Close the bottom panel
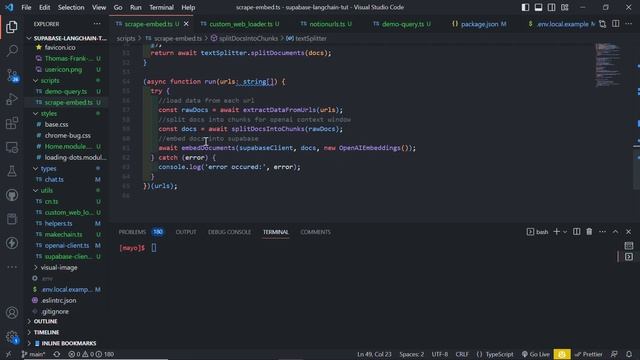The width and height of the screenshot is (640, 360). [629, 232]
